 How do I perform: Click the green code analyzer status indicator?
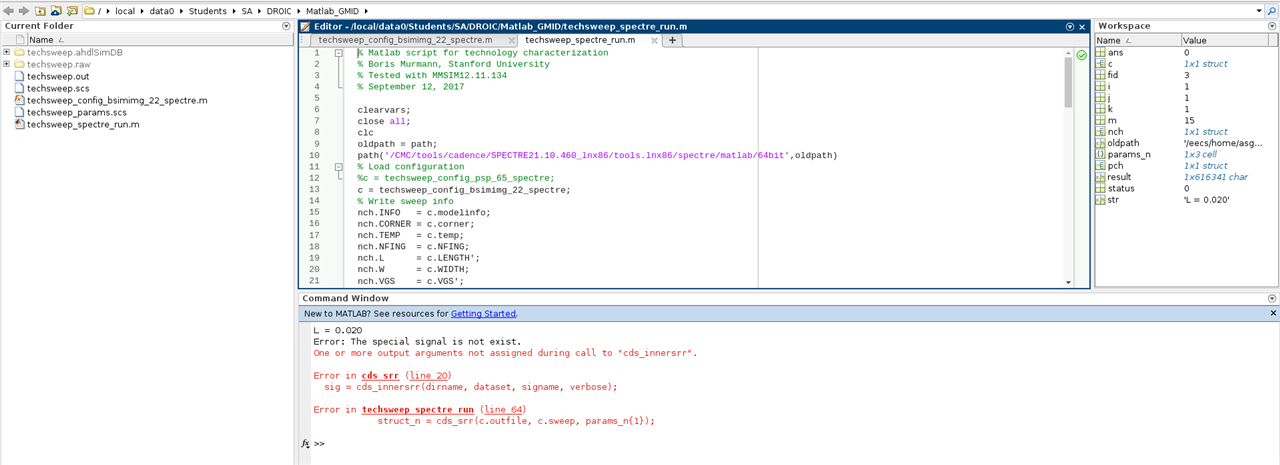(x=1081, y=55)
